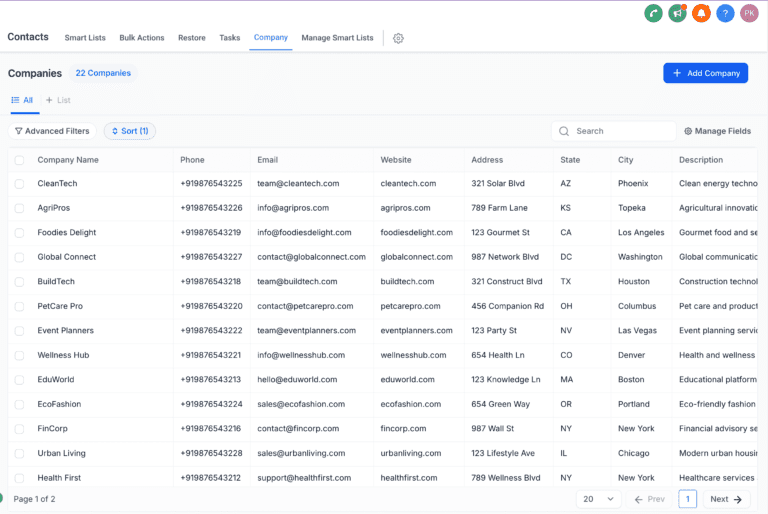The image size is (768, 514).
Task: Click the 22 Companies badge
Action: coord(103,73)
